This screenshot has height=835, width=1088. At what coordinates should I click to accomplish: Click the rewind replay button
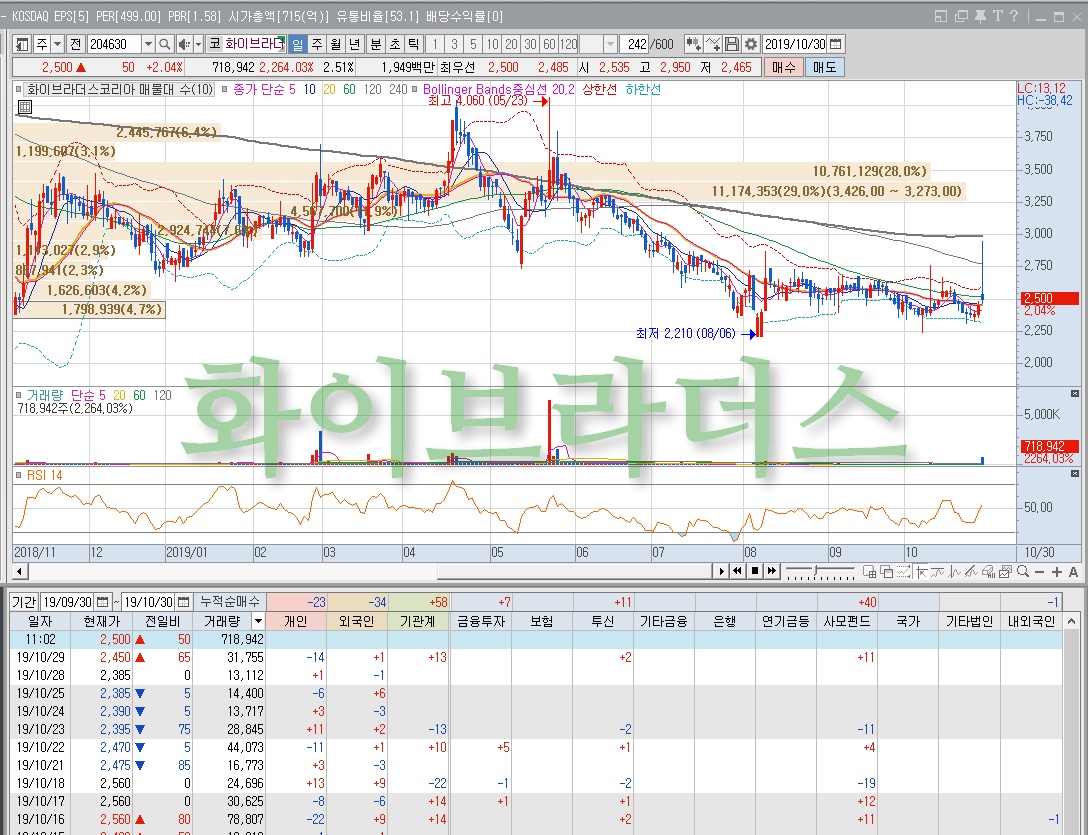[x=738, y=571]
